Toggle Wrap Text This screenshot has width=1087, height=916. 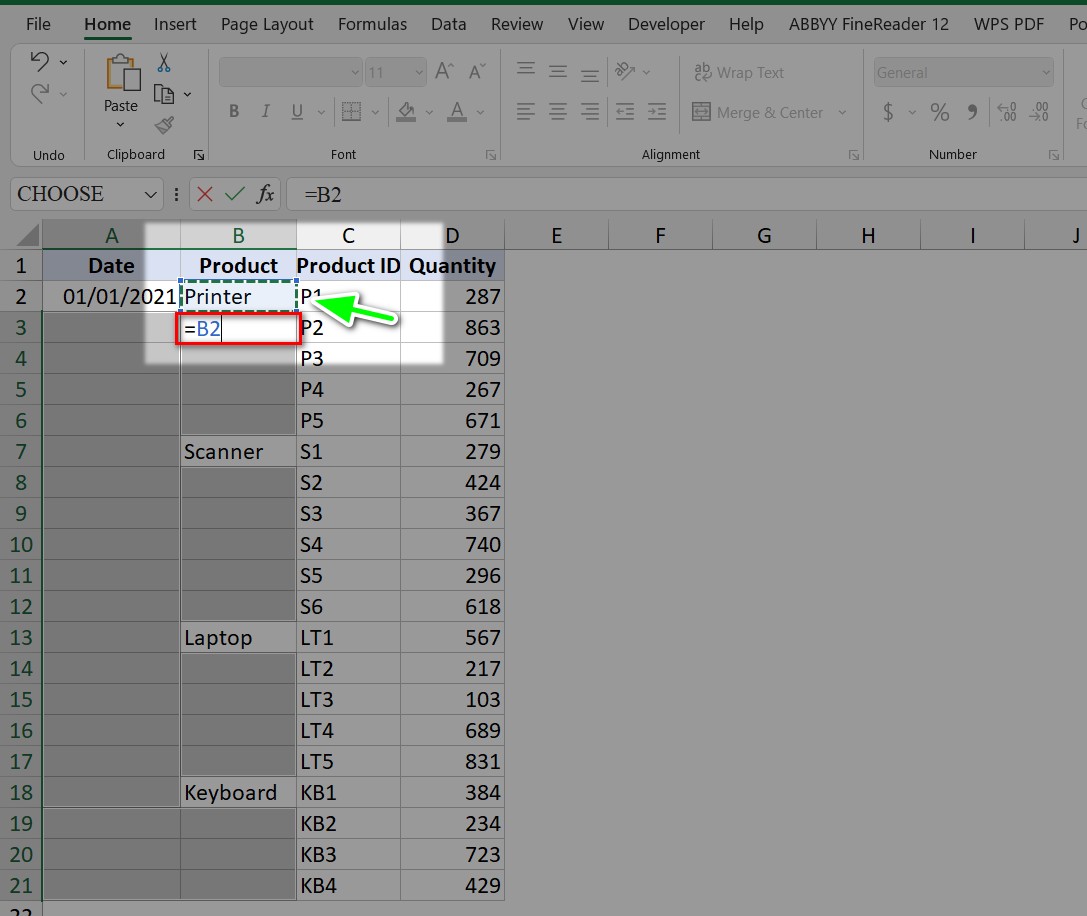[x=739, y=72]
